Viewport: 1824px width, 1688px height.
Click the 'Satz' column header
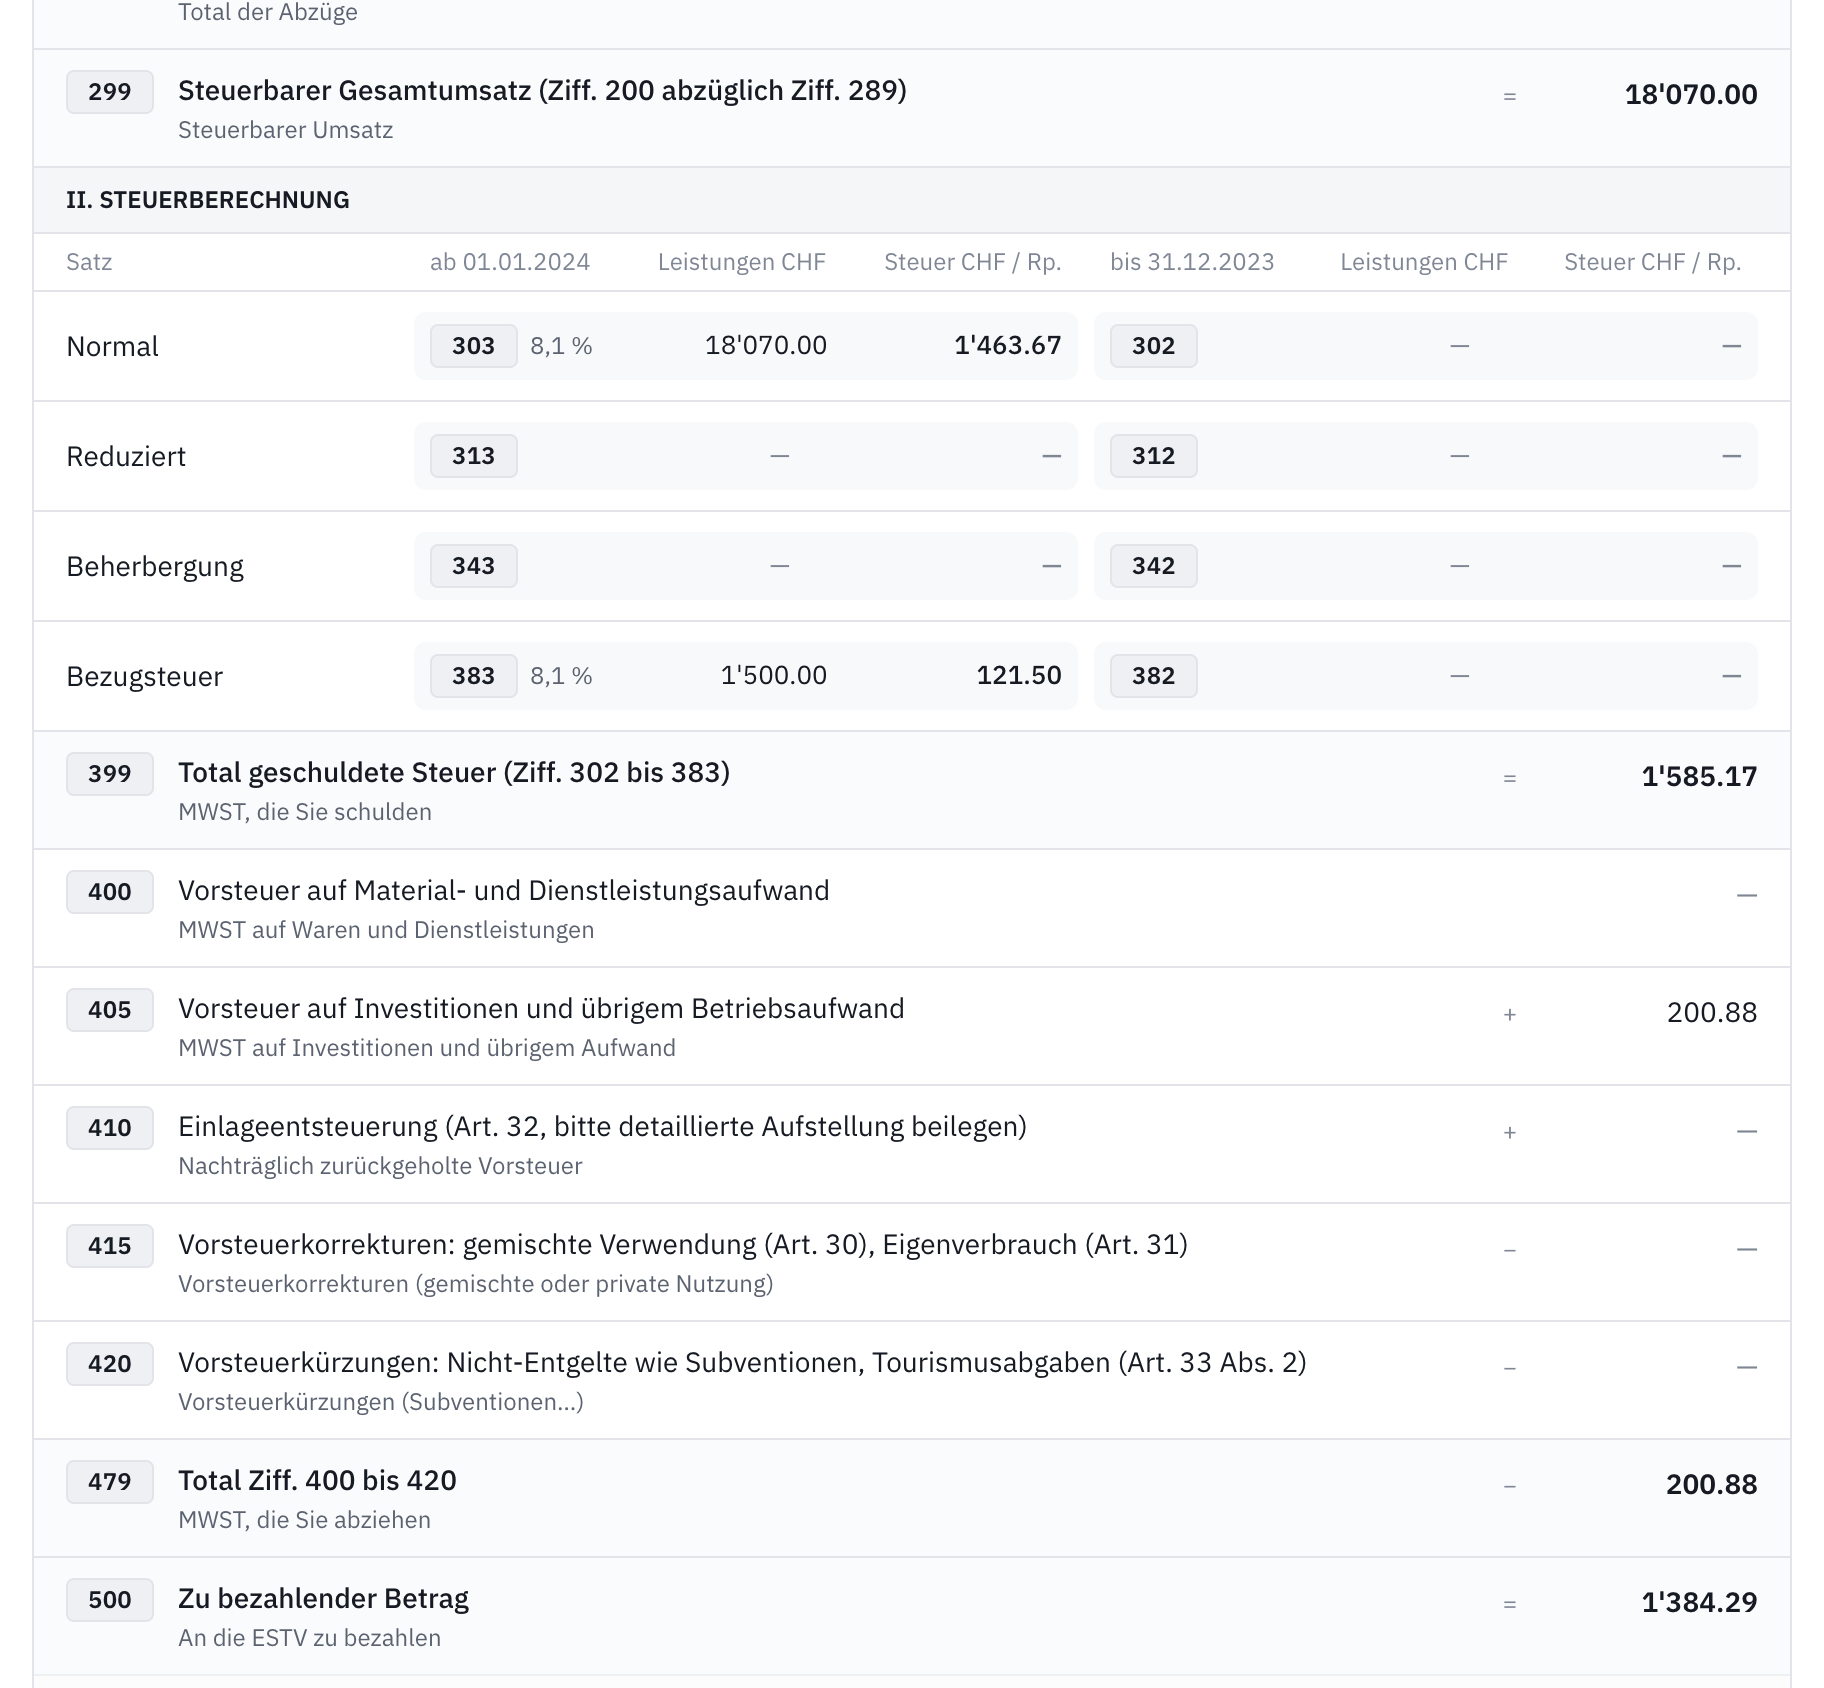pyautogui.click(x=89, y=262)
